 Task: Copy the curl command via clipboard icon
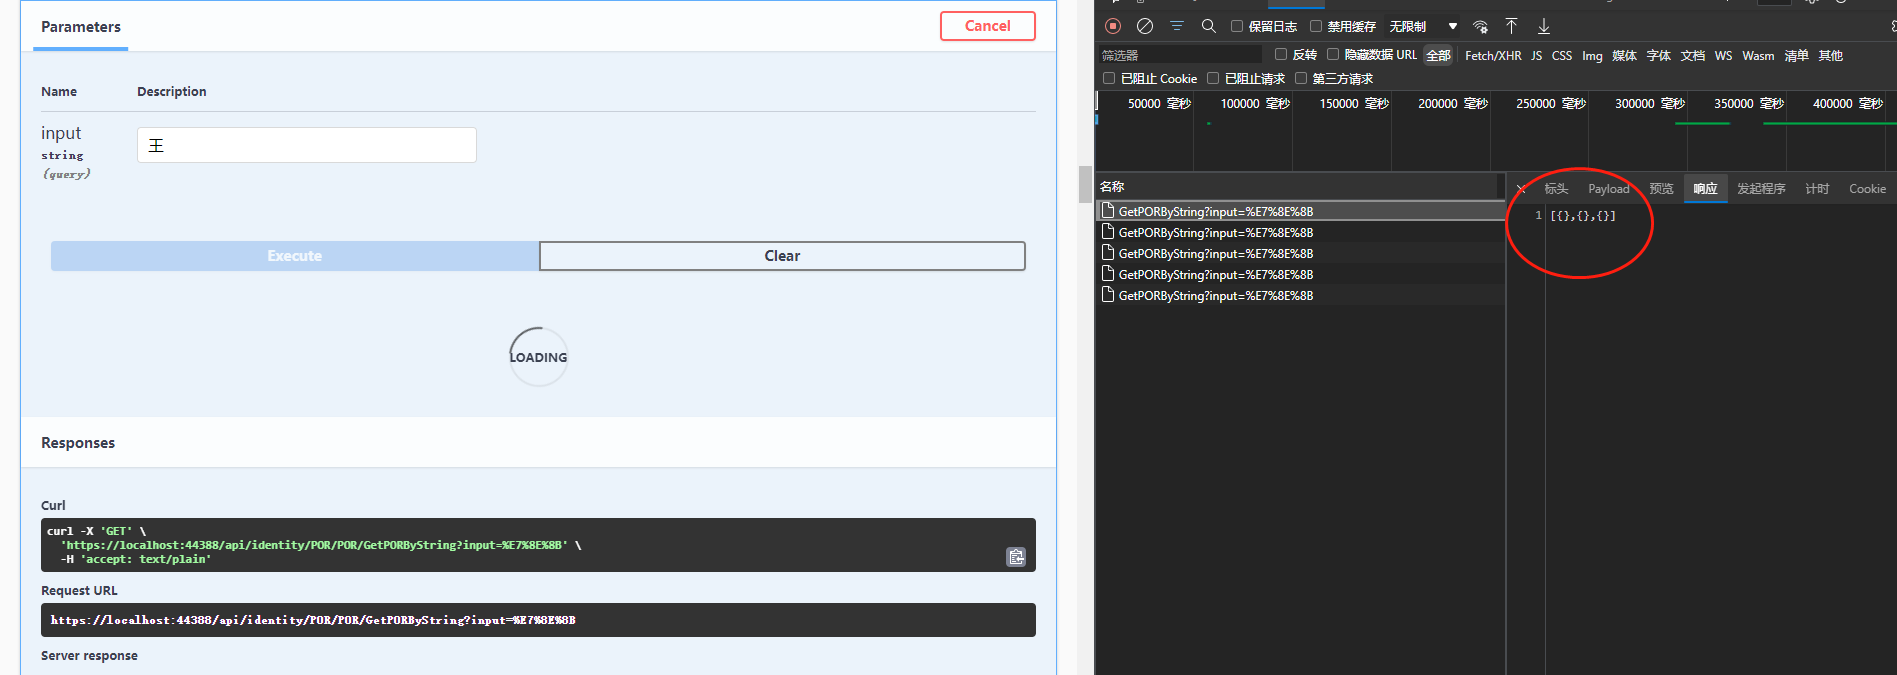[x=1016, y=557]
